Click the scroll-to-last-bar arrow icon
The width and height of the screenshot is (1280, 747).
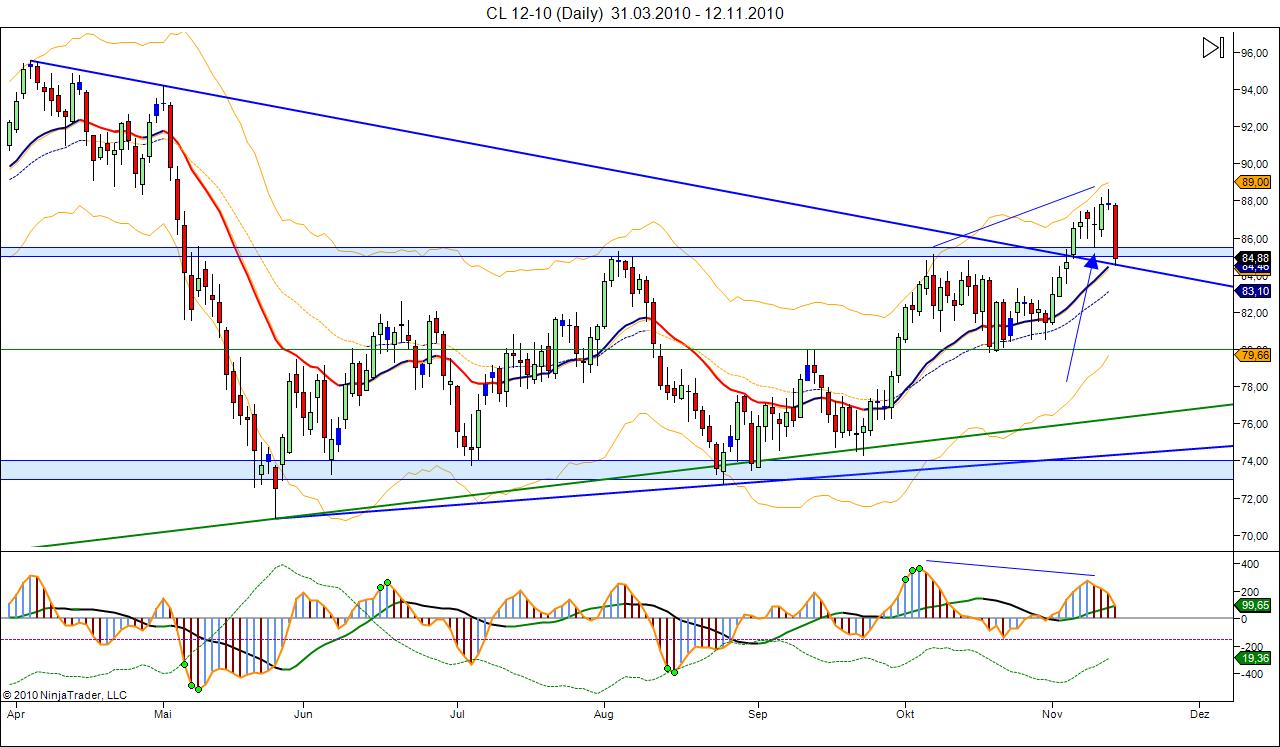[1213, 47]
